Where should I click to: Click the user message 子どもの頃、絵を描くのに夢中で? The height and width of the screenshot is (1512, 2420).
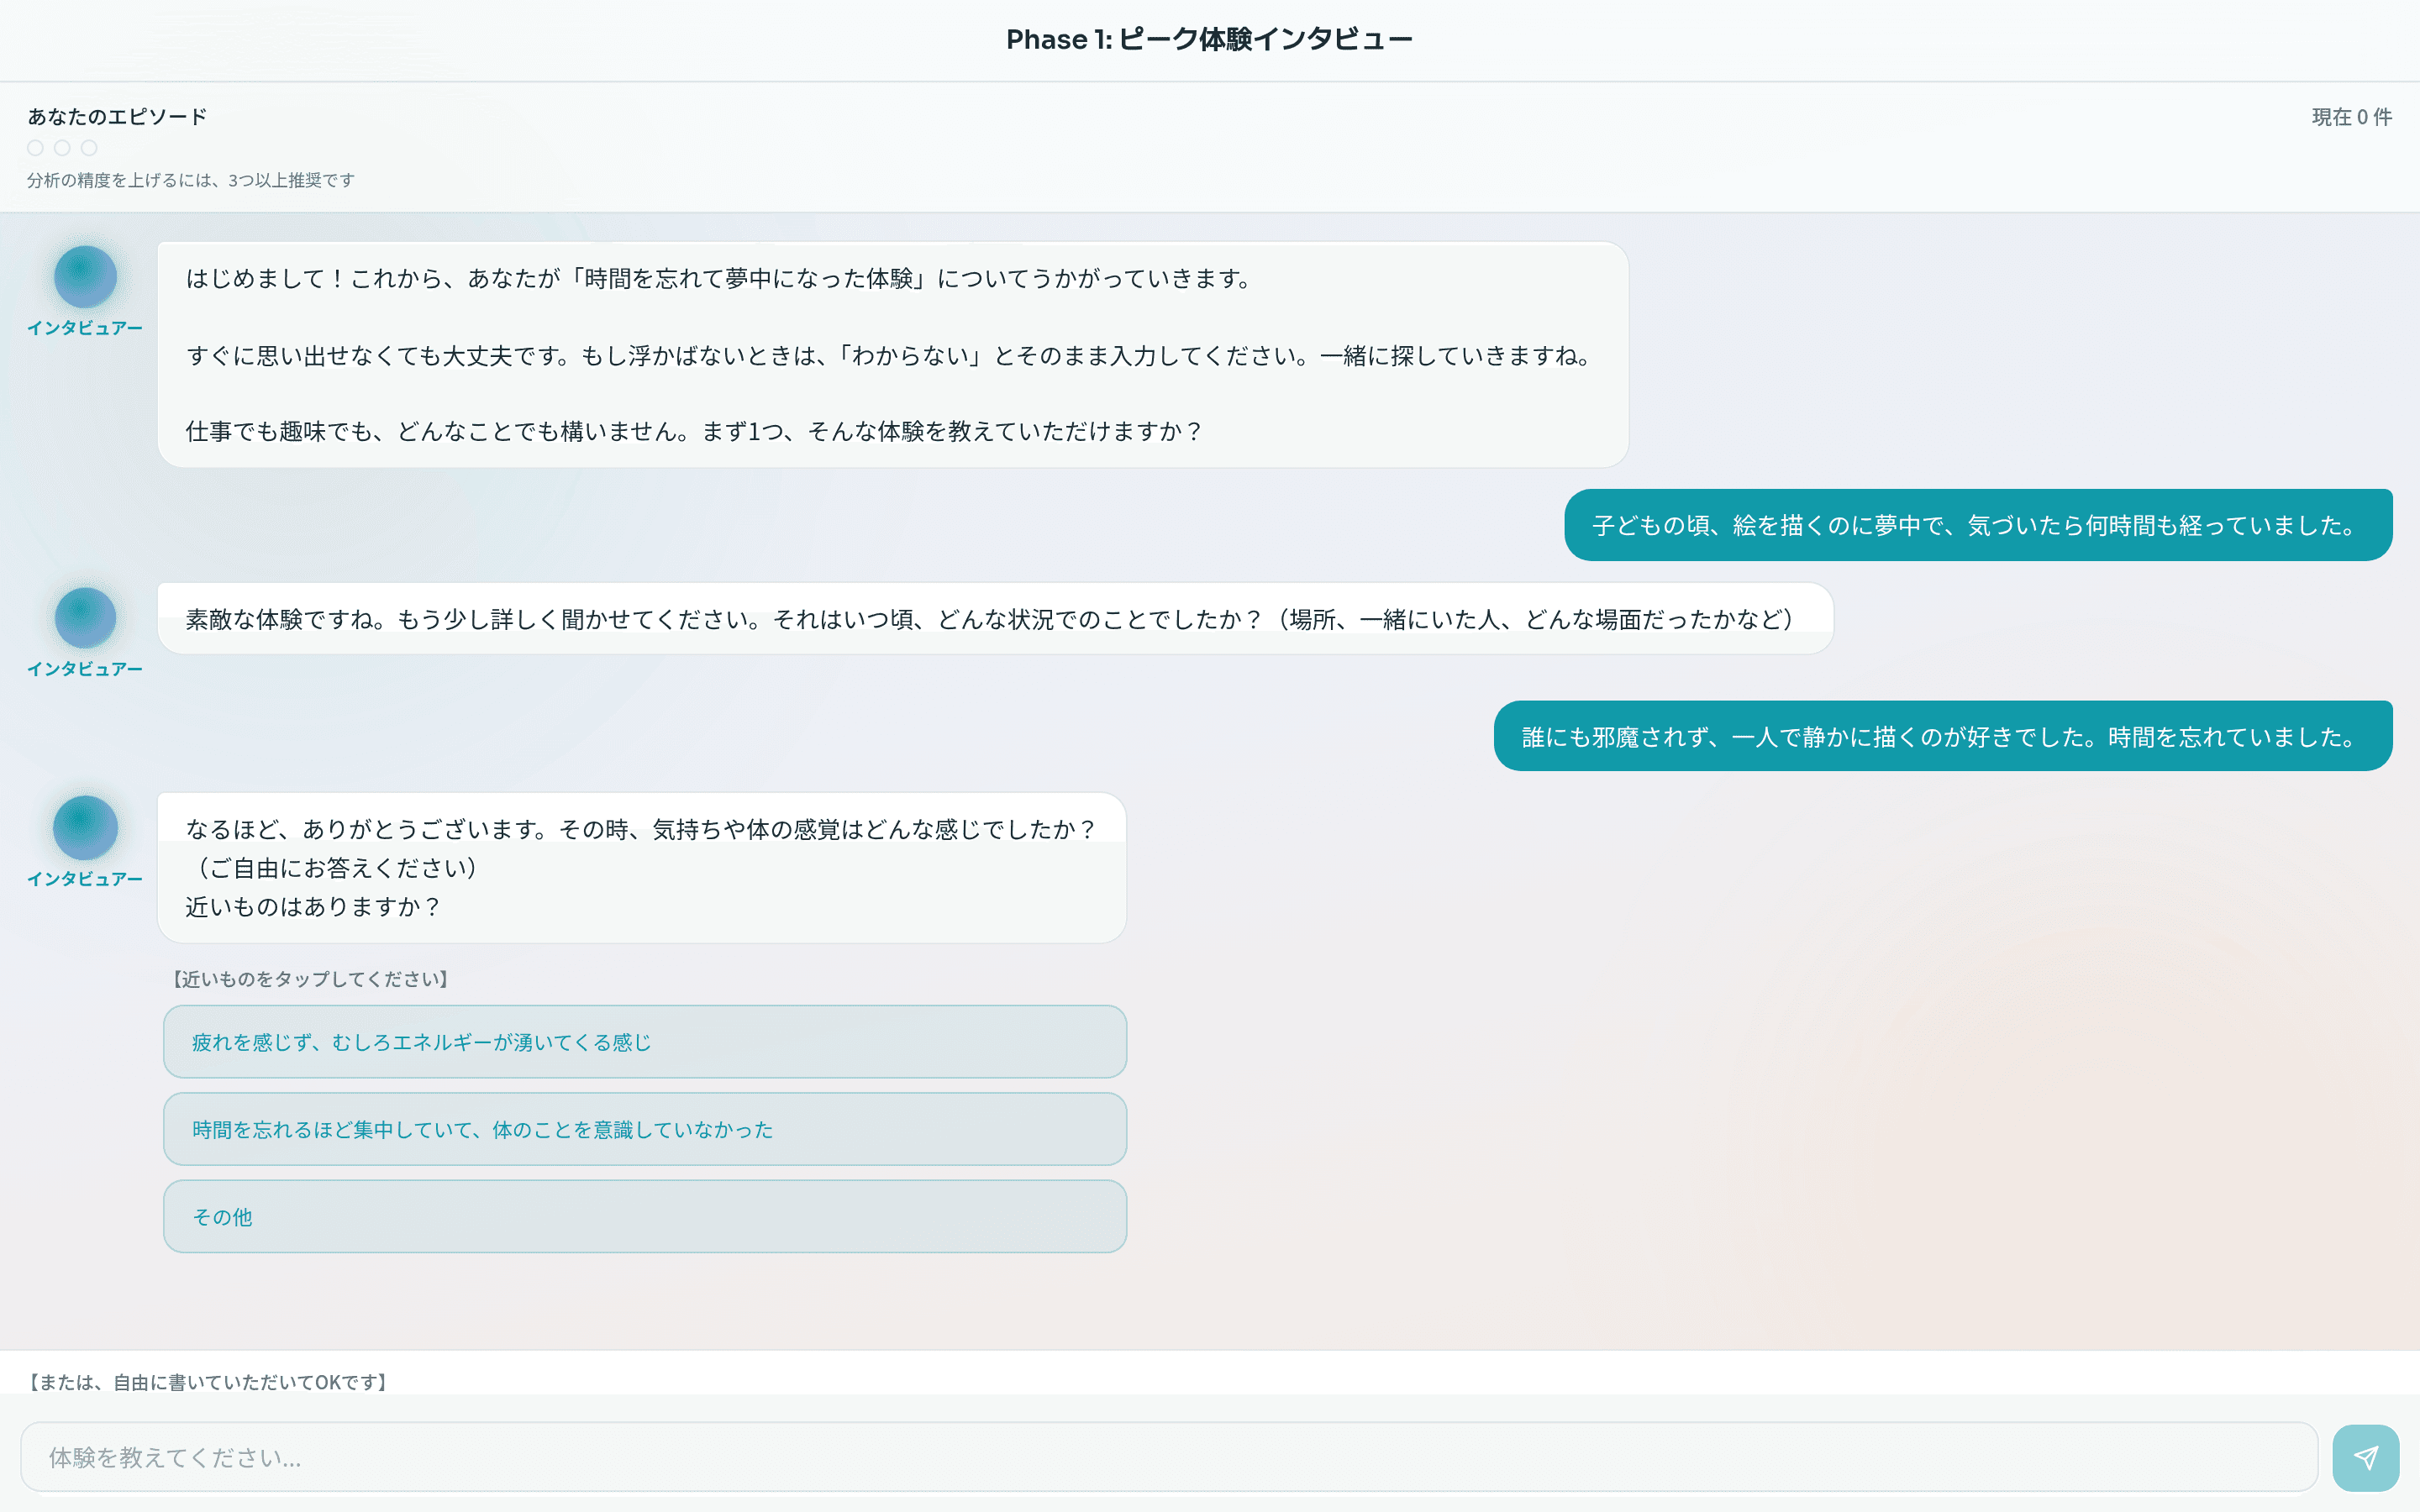pos(1978,525)
